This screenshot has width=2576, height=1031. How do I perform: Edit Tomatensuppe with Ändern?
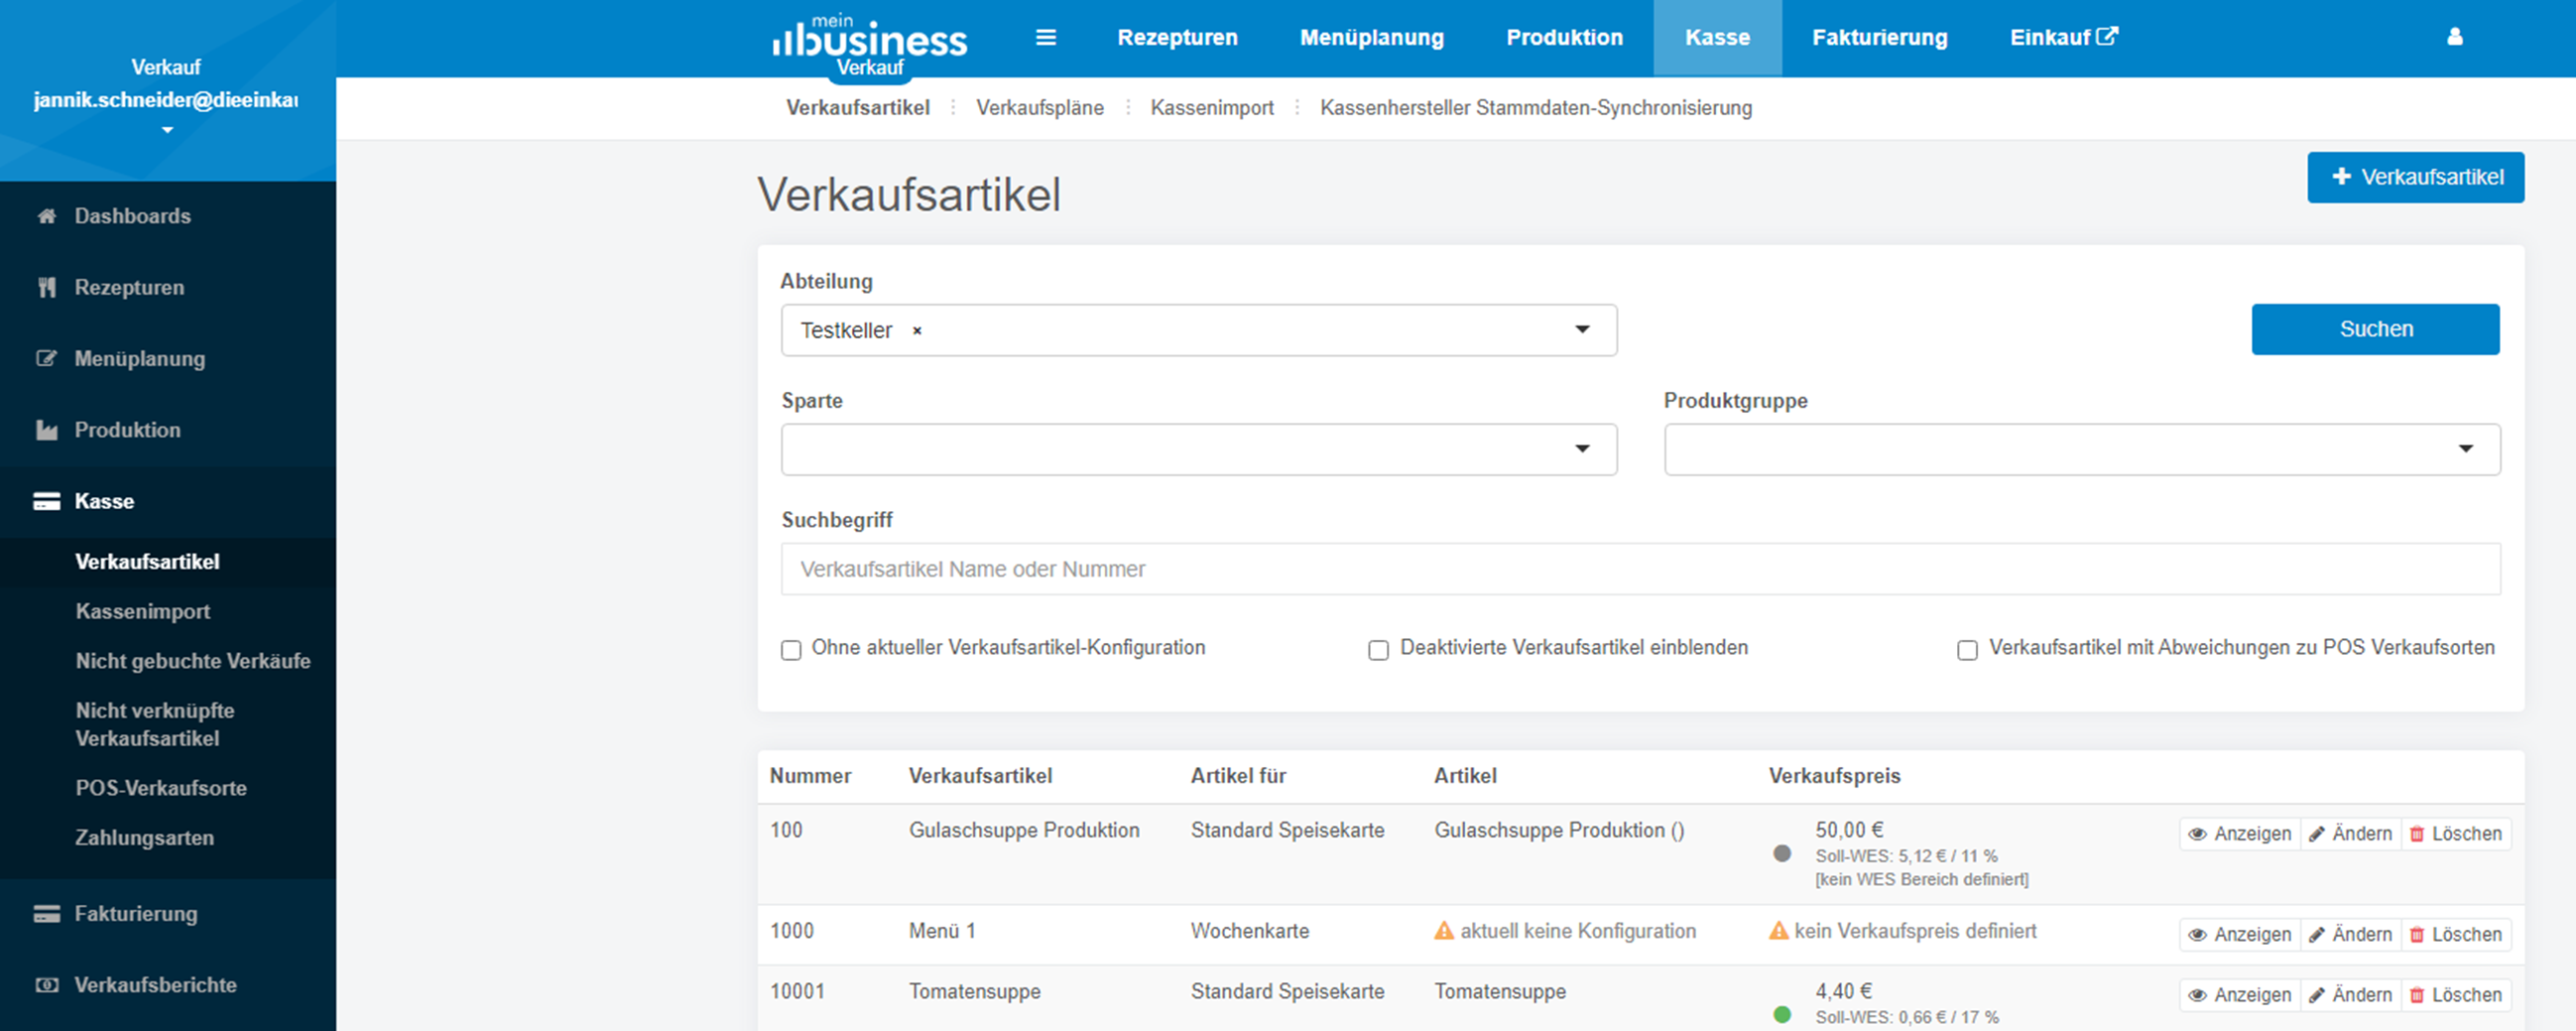pos(2351,995)
